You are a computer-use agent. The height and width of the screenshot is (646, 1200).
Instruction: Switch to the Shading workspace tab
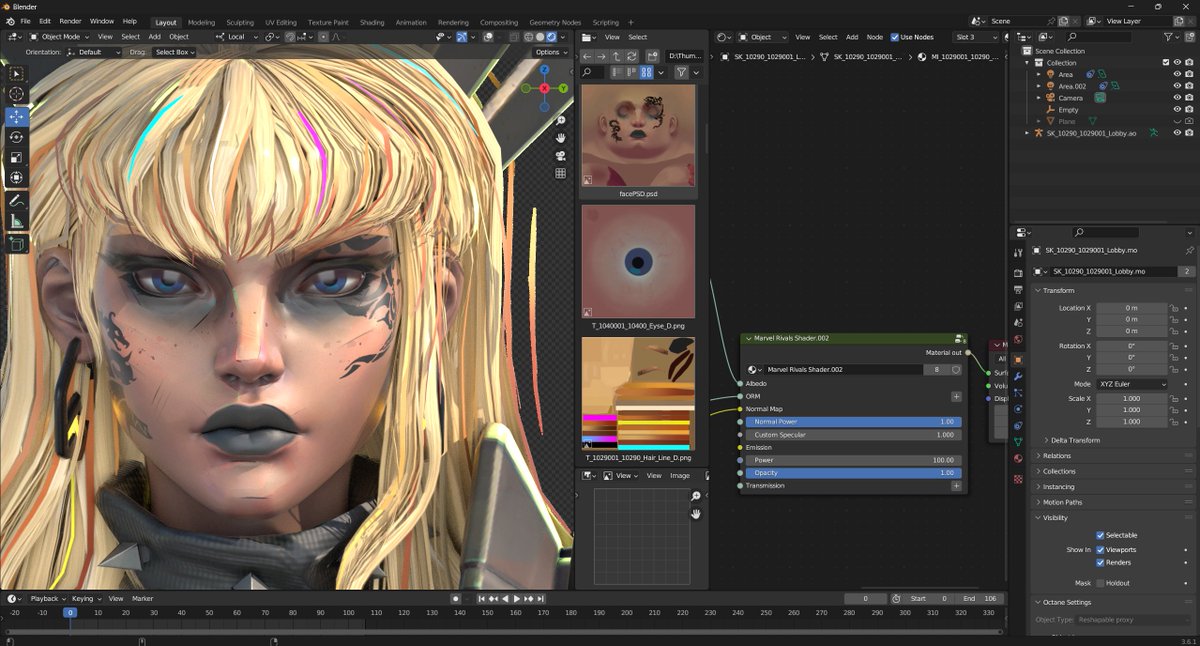click(372, 22)
